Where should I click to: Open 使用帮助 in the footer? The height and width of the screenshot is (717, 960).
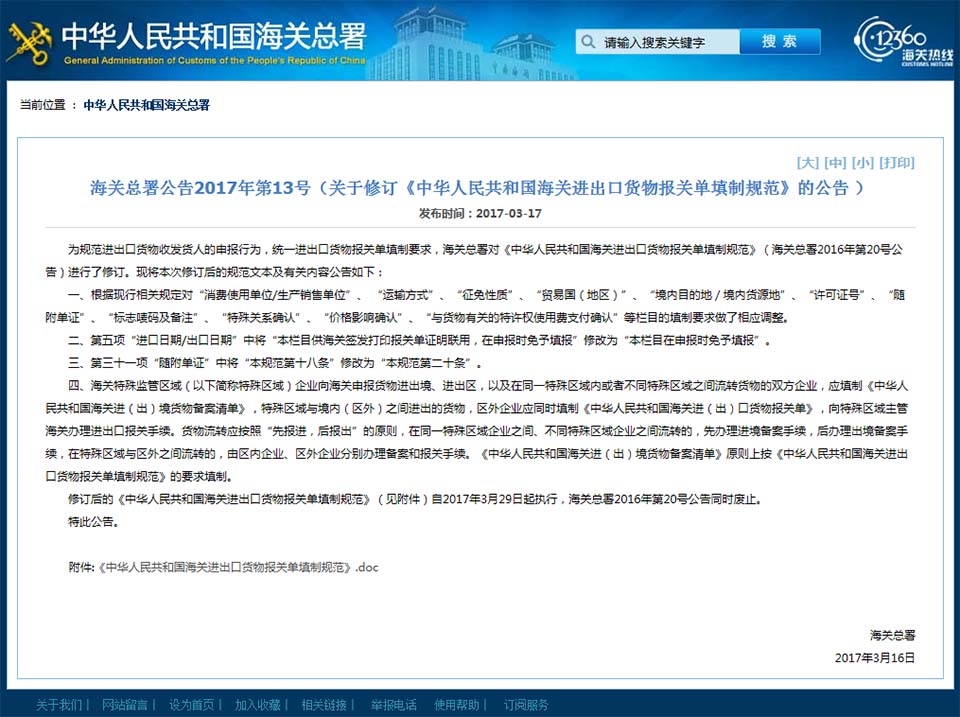click(x=458, y=705)
